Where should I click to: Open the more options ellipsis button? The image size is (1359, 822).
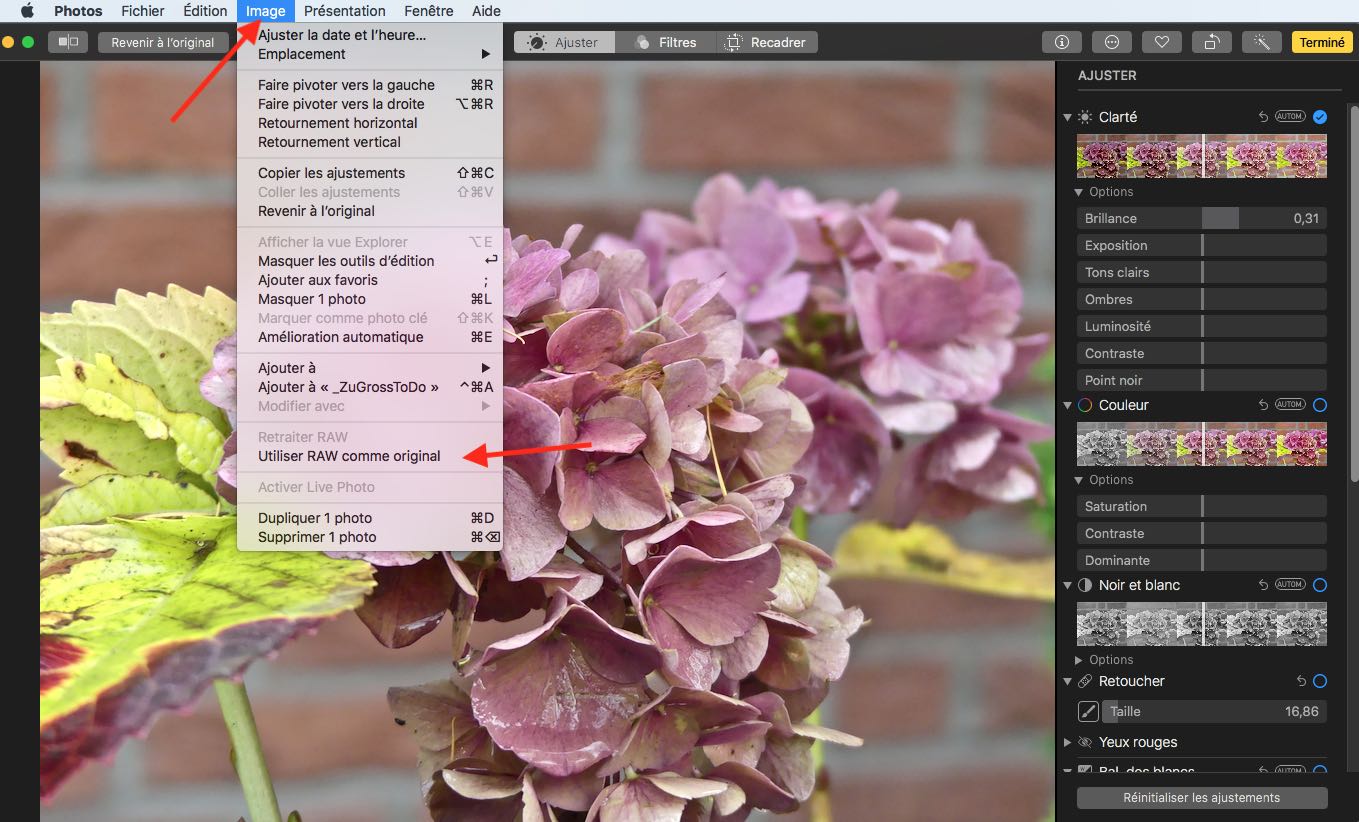(x=1112, y=42)
